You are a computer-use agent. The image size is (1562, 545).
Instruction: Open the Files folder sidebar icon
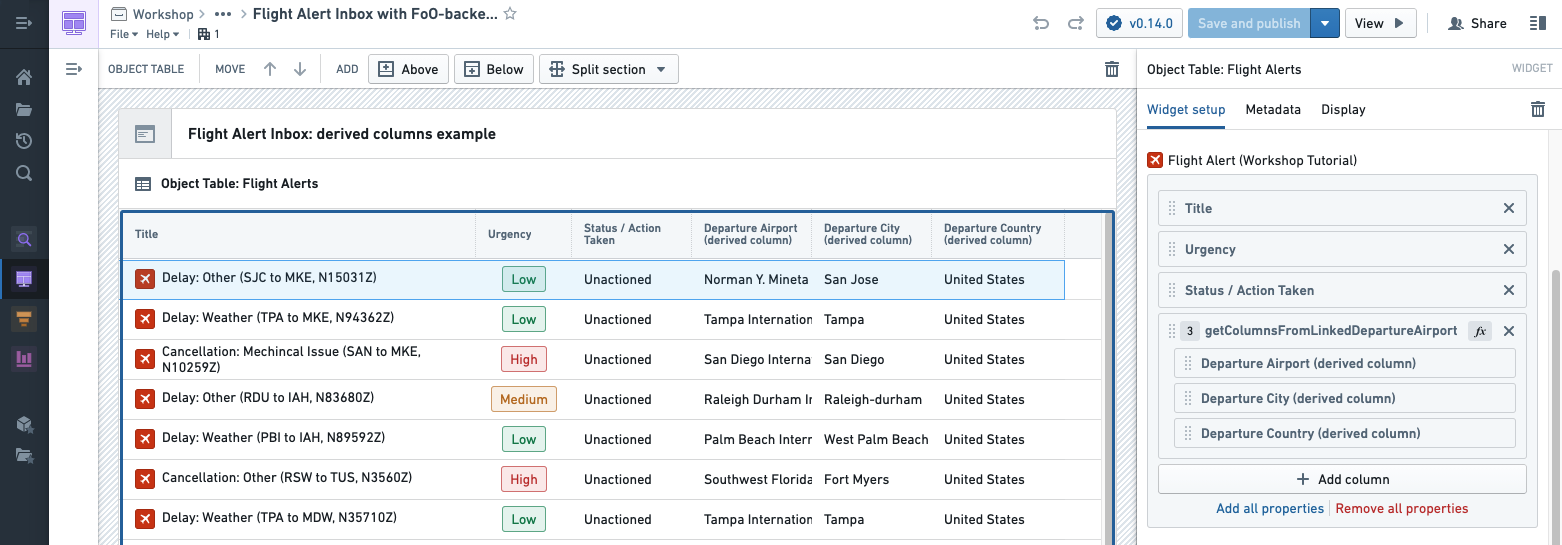point(24,109)
